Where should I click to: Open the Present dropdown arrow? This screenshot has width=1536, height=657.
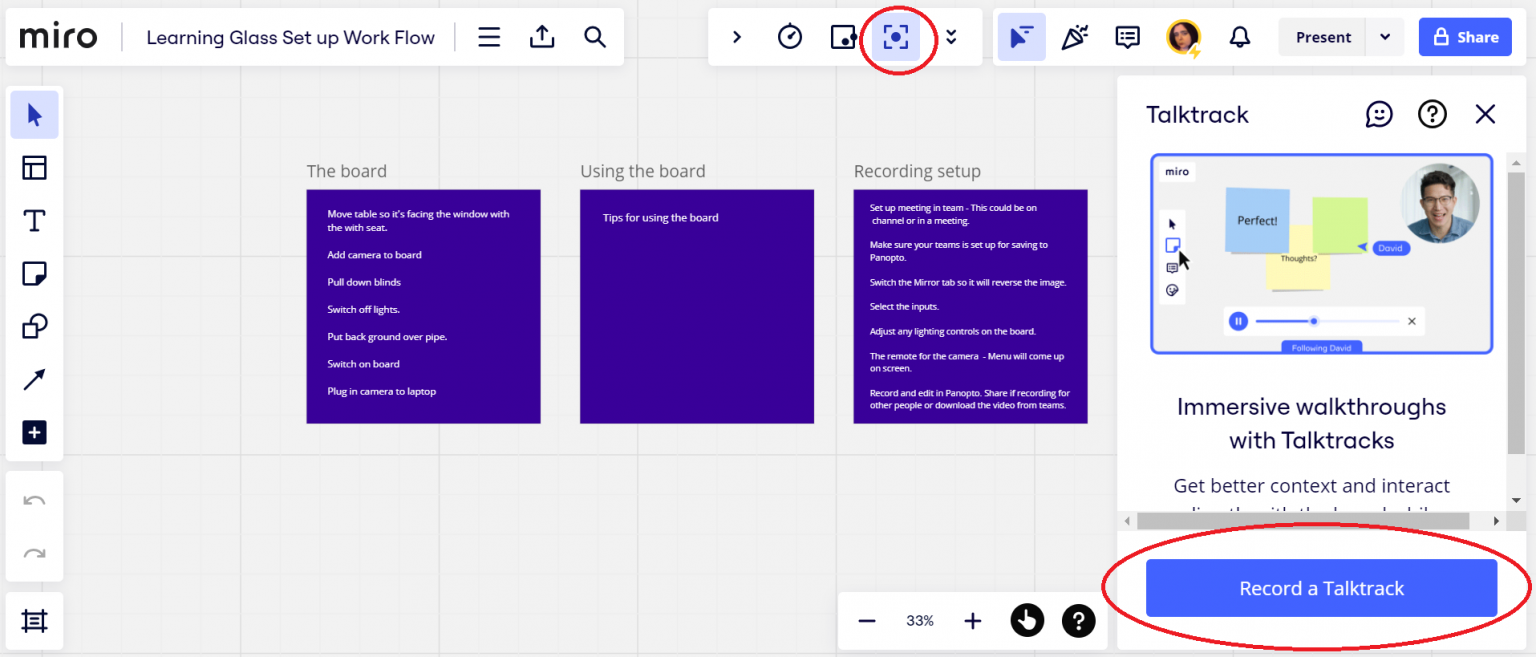(x=1386, y=36)
